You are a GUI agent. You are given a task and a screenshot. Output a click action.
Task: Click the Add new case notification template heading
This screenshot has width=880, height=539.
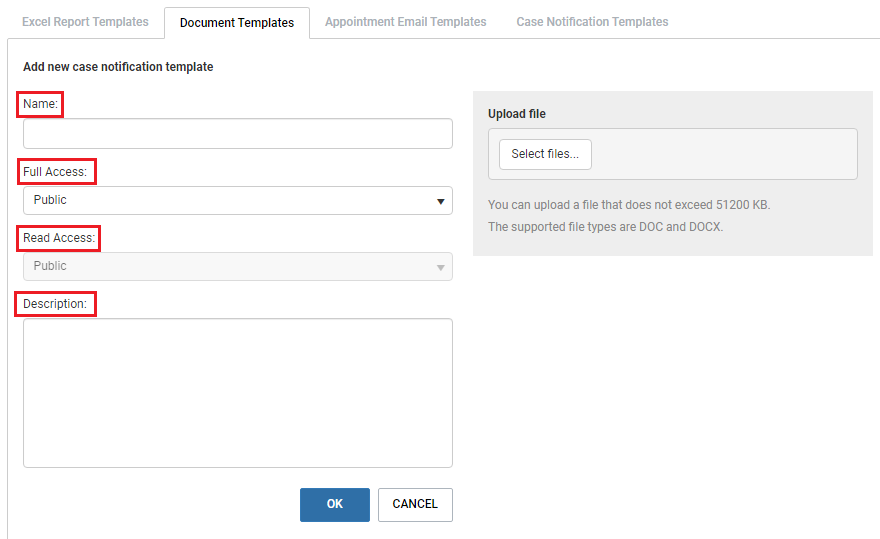click(x=118, y=67)
